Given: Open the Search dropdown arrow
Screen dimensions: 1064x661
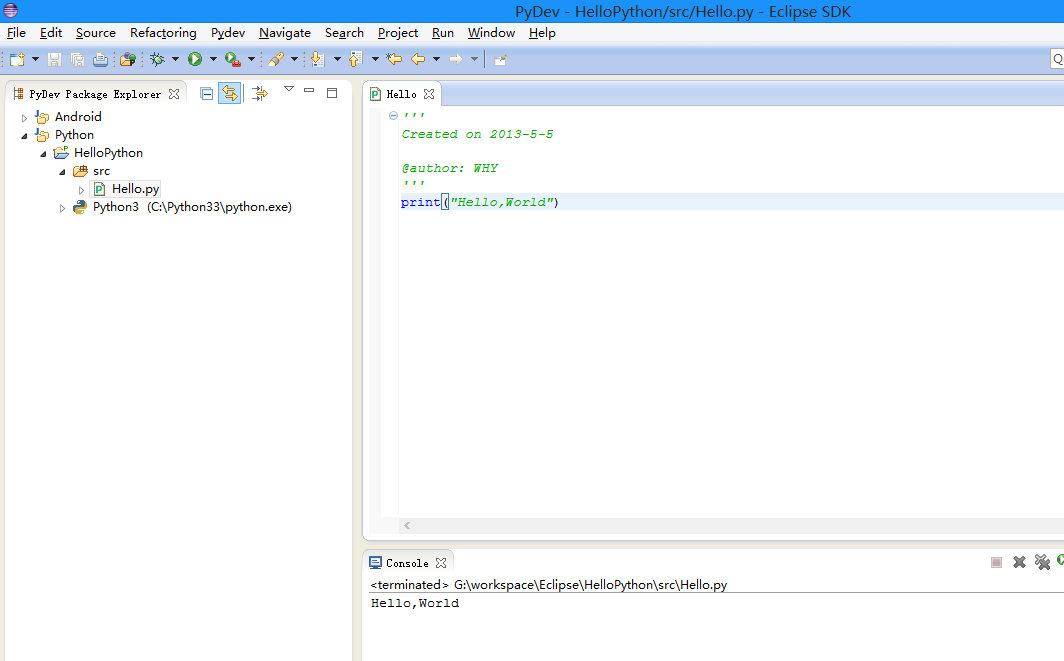Looking at the screenshot, I should pyautogui.click(x=294, y=60).
